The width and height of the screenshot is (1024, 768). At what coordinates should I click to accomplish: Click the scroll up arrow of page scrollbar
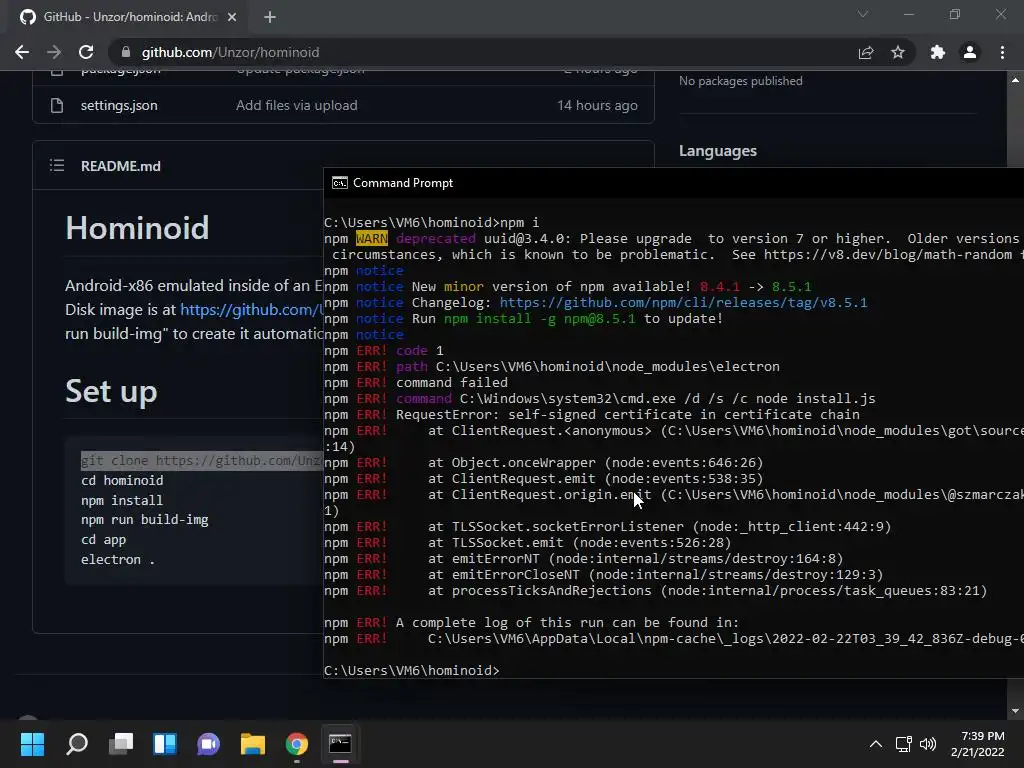point(1015,80)
